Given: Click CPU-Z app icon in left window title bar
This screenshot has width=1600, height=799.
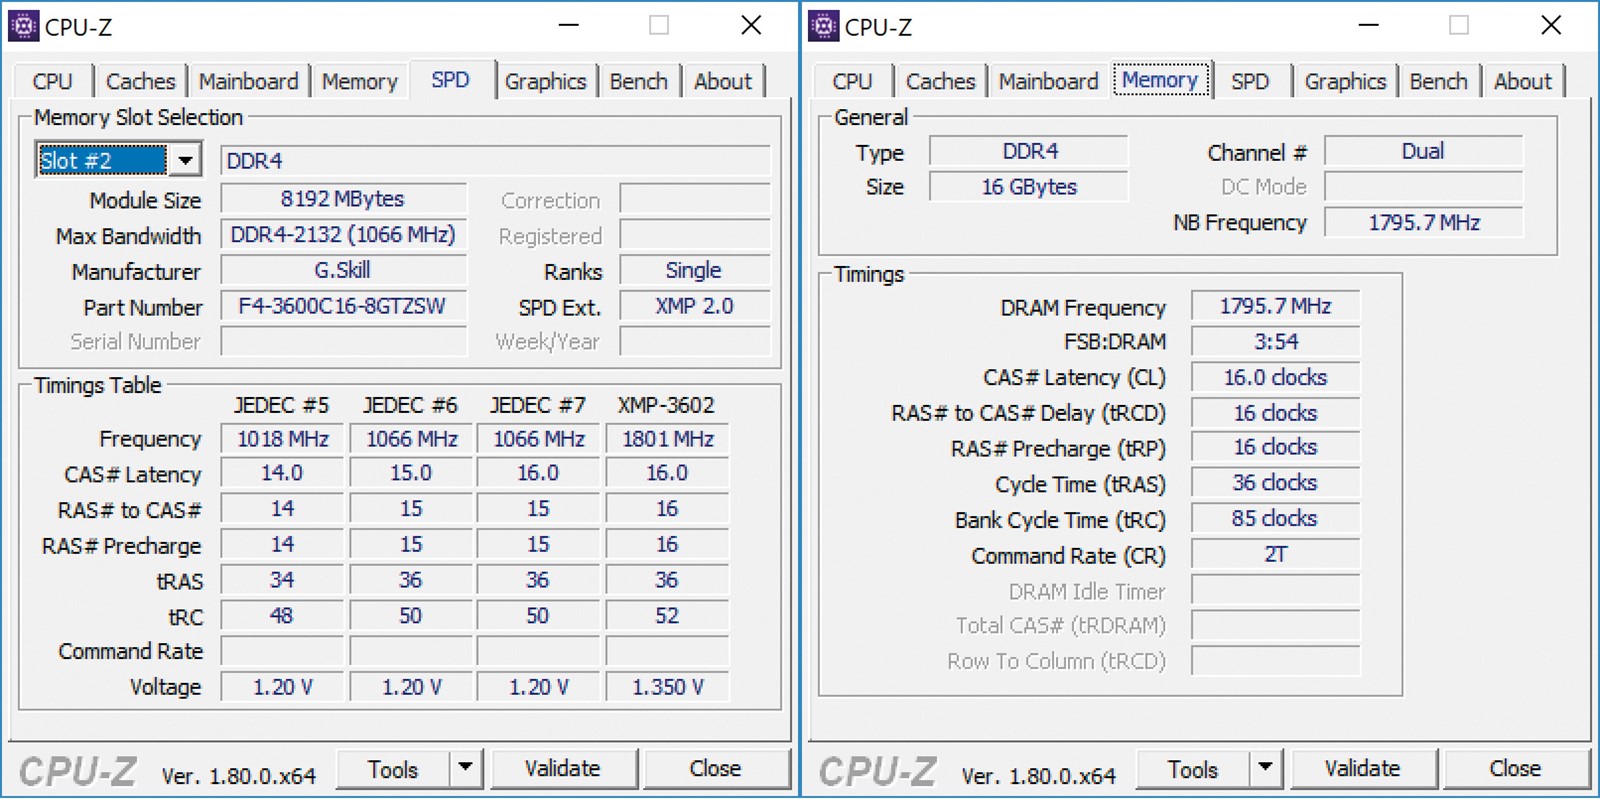Looking at the screenshot, I should [x=23, y=26].
